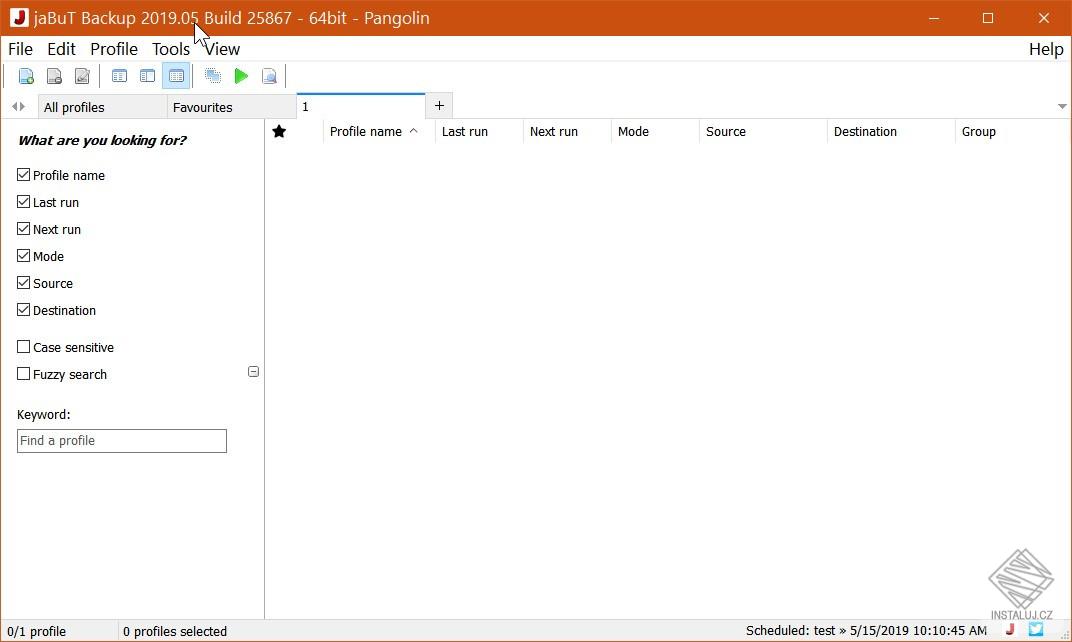Click the new profile icon with green plus
Image resolution: width=1072 pixels, height=642 pixels.
point(26,76)
